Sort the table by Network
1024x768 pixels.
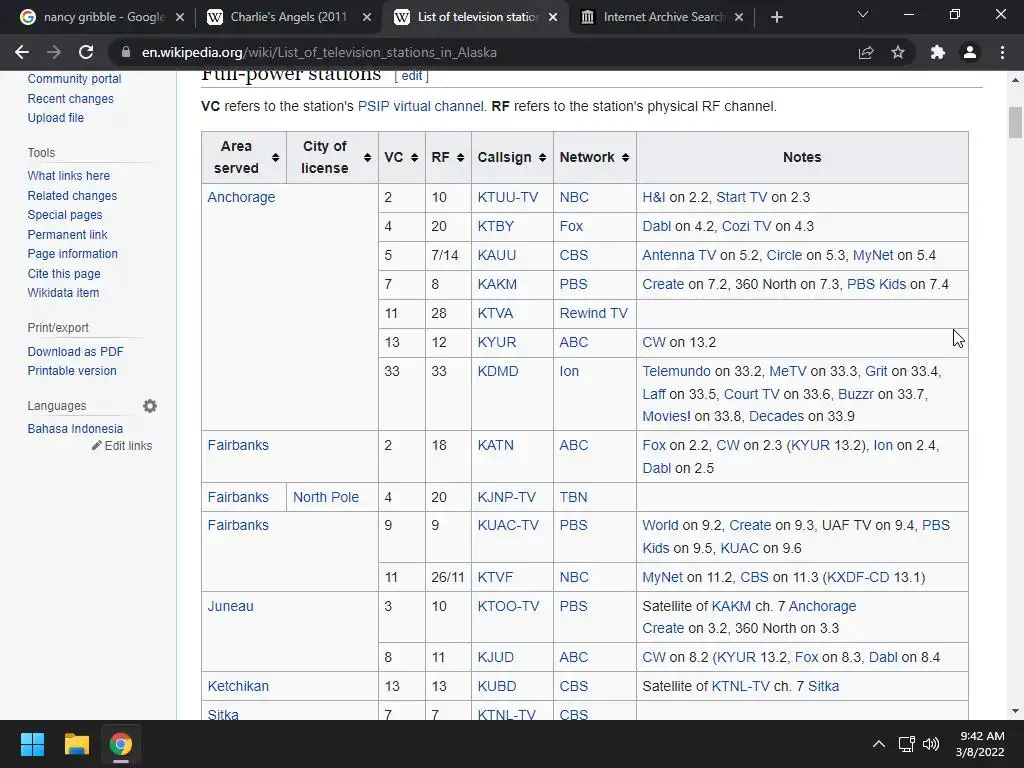point(626,157)
